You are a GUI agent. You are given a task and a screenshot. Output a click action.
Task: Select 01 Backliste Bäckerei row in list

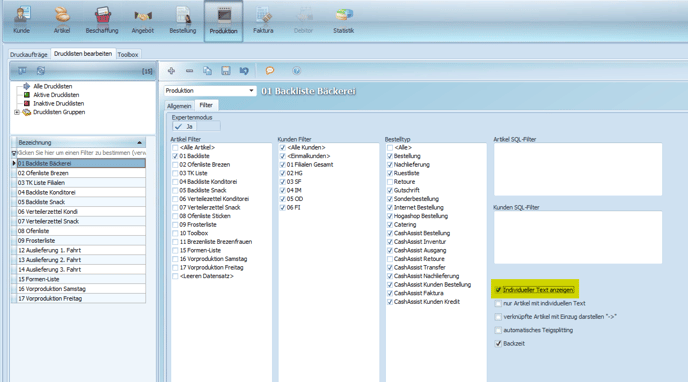[x=81, y=164]
